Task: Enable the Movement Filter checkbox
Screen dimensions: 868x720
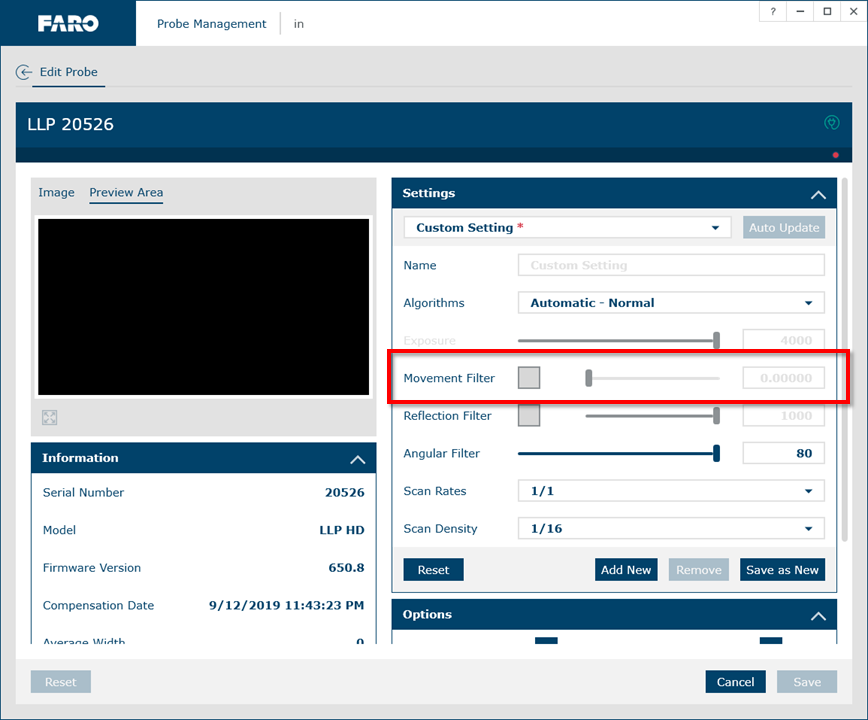Action: click(529, 378)
